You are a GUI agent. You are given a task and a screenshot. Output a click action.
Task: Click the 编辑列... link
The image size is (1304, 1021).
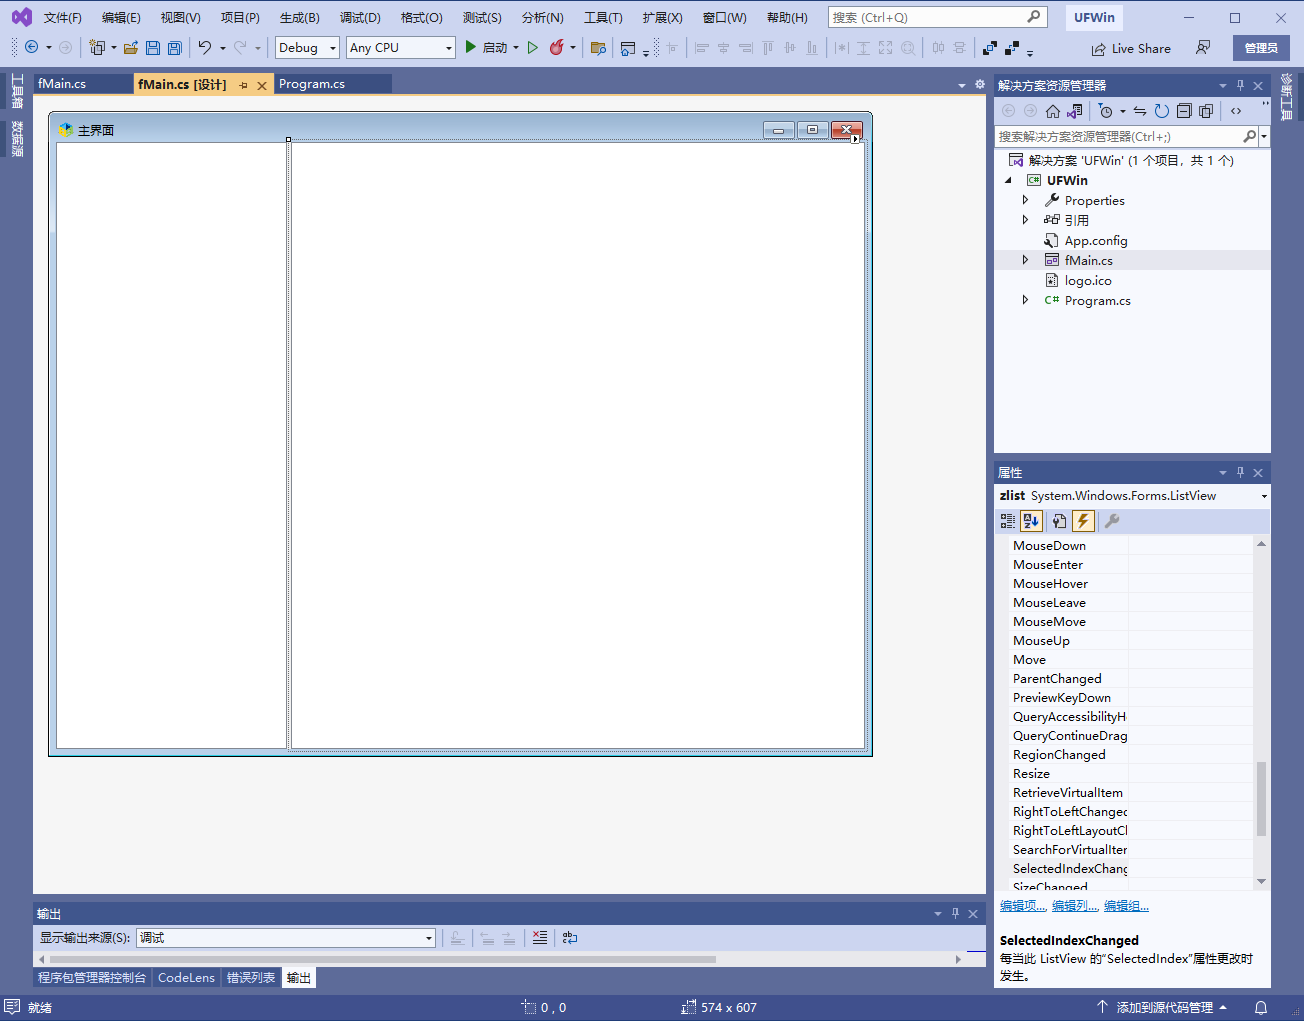(x=1075, y=906)
